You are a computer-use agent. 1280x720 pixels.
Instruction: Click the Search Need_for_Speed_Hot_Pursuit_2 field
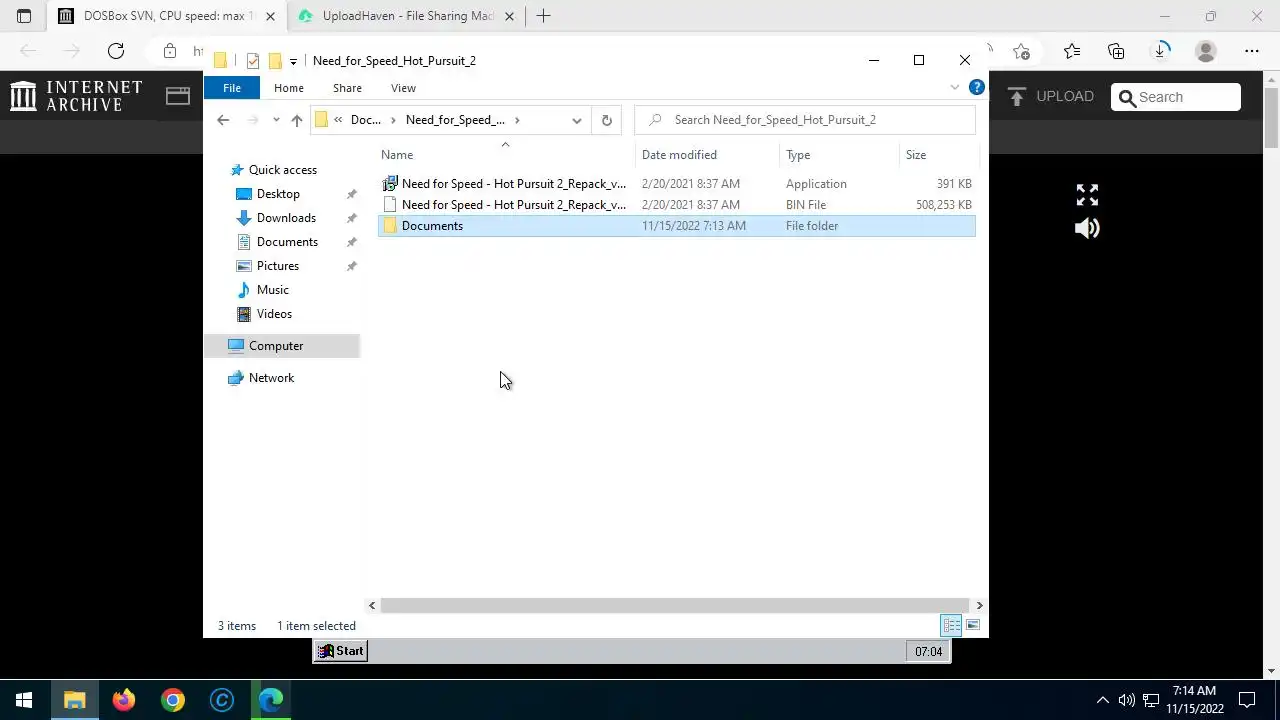pos(805,120)
